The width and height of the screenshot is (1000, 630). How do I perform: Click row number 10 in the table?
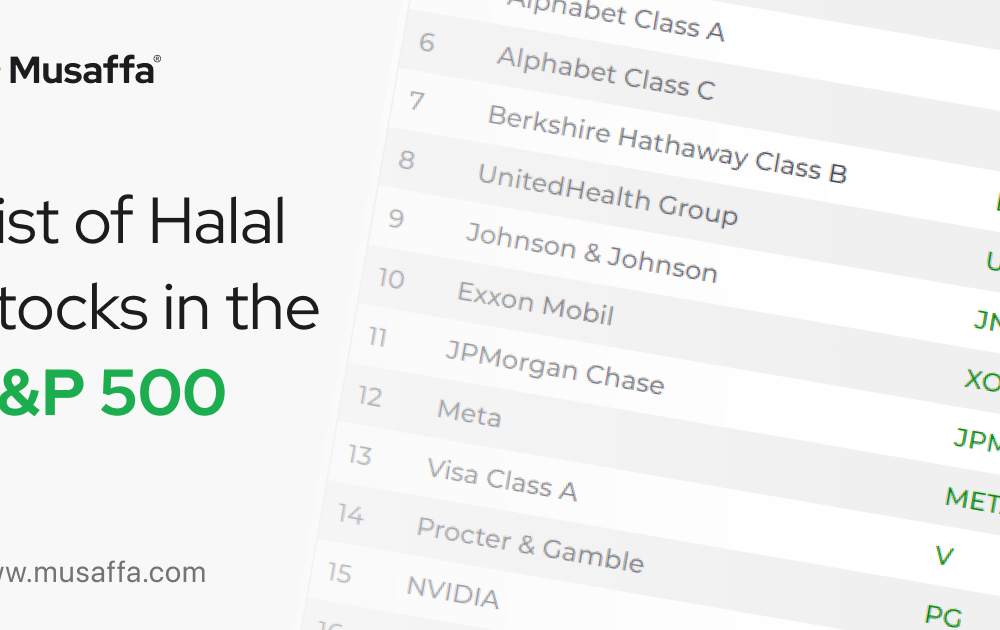pyautogui.click(x=391, y=277)
